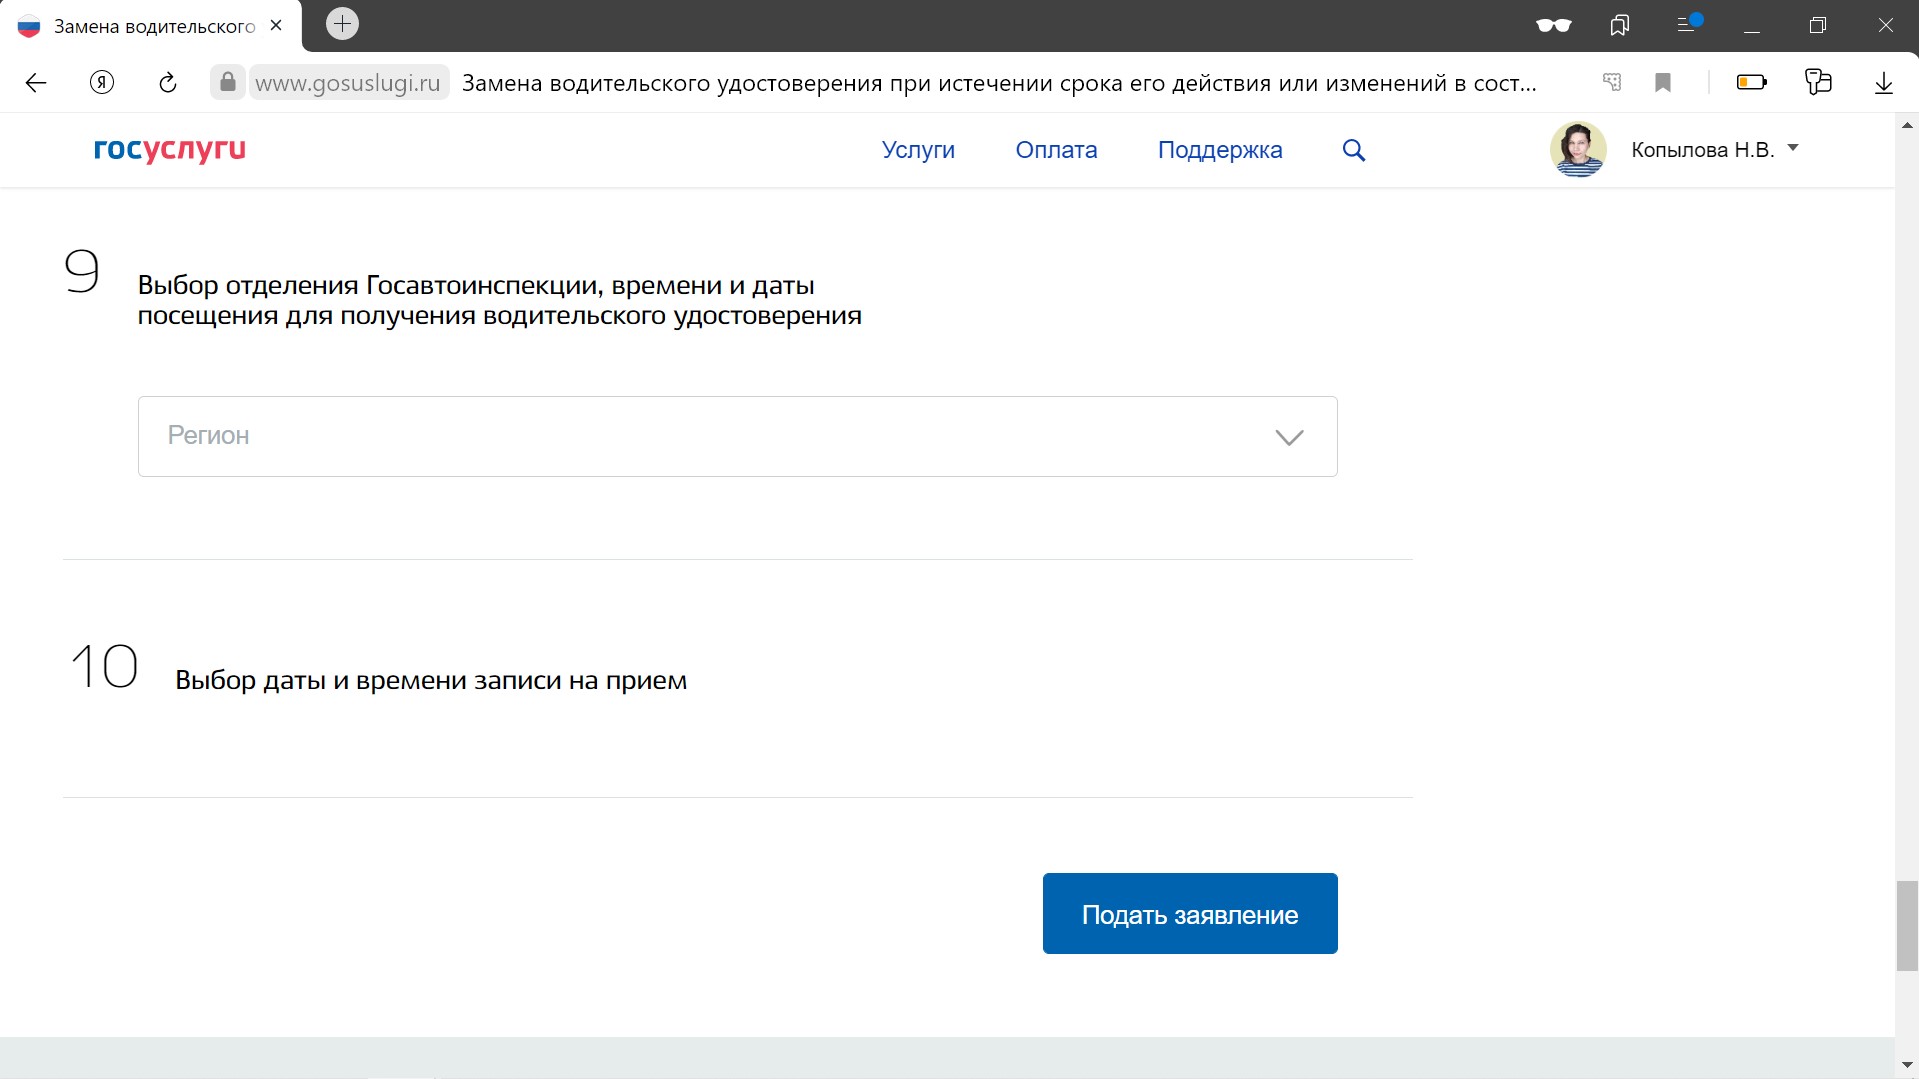The height and width of the screenshot is (1079, 1919).
Task: Open the Услуги menu item
Action: (917, 150)
